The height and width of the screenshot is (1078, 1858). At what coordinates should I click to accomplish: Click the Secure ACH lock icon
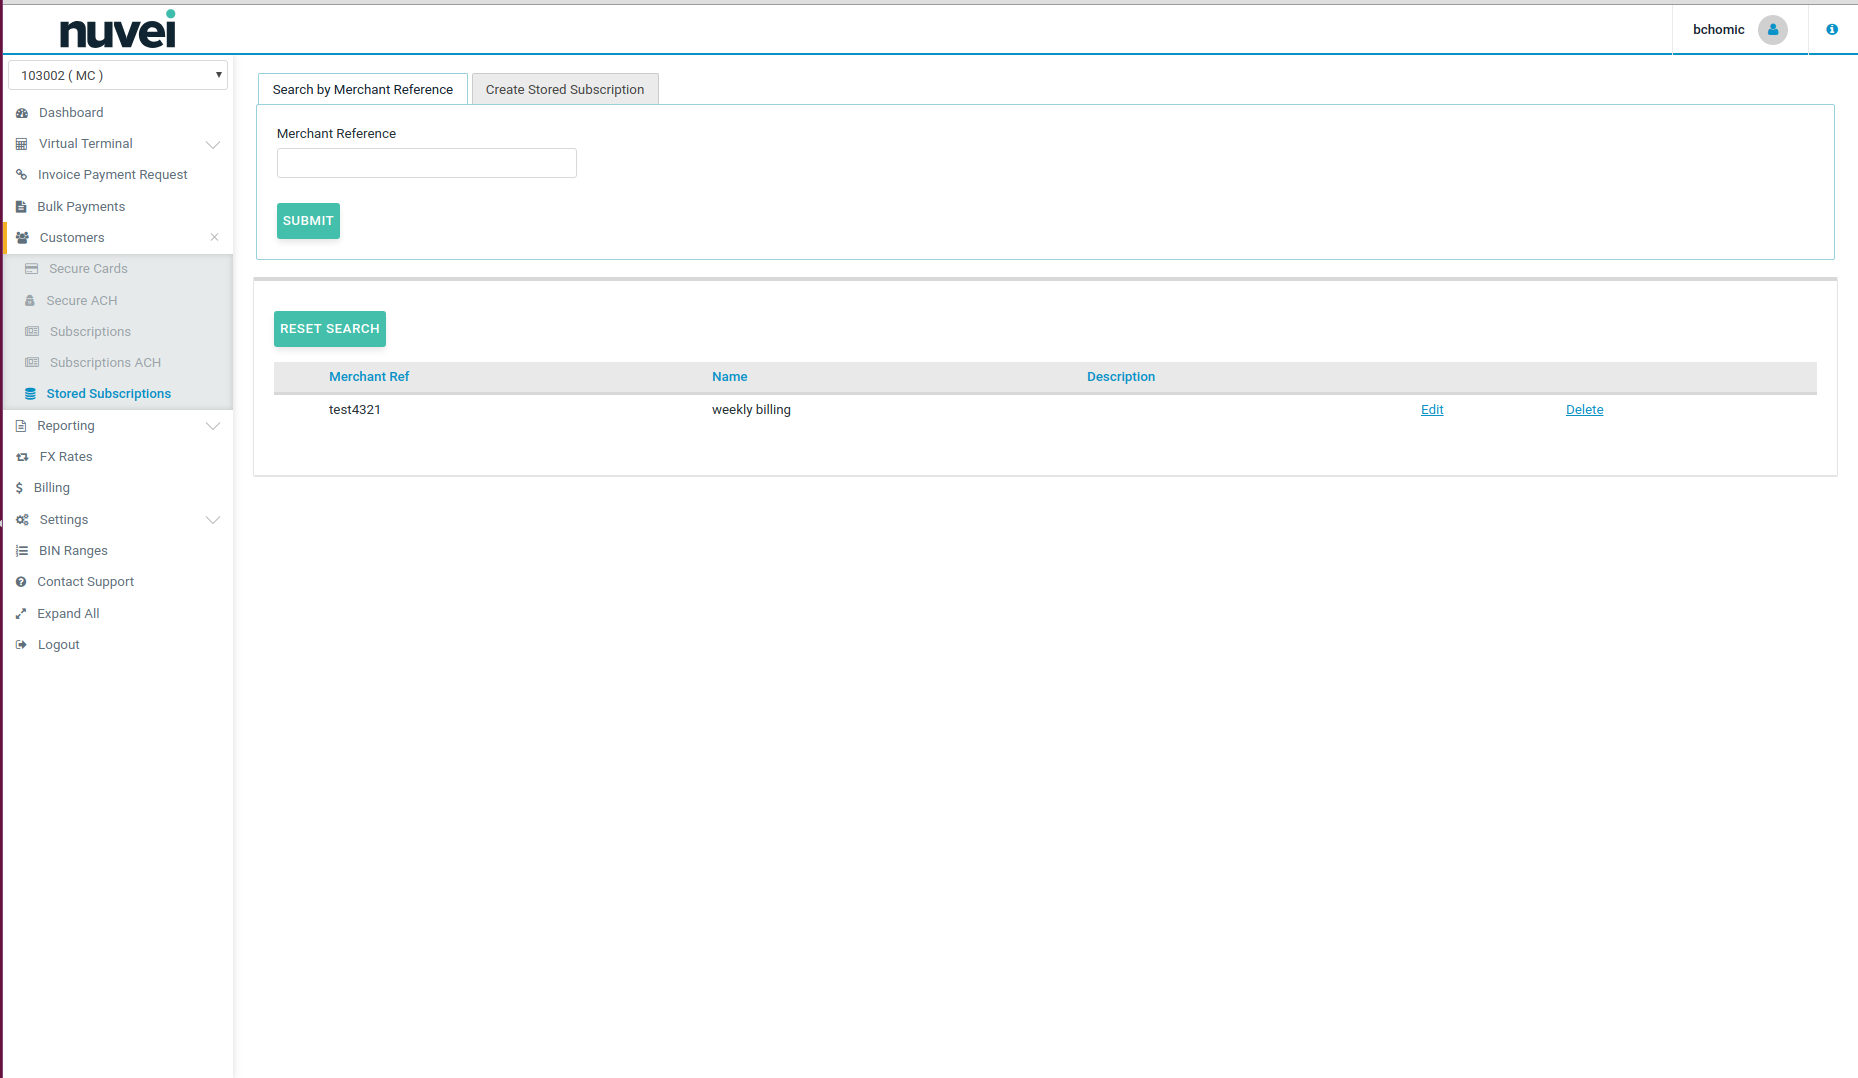click(x=30, y=301)
